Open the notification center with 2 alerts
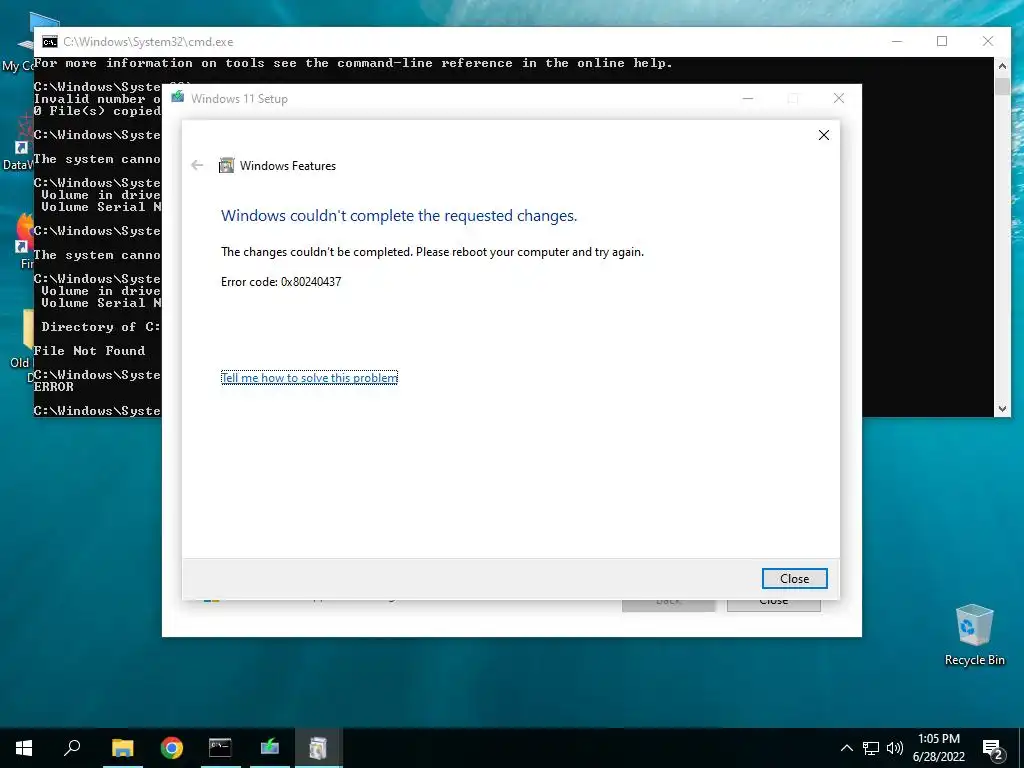Viewport: 1024px width, 768px height. 993,749
